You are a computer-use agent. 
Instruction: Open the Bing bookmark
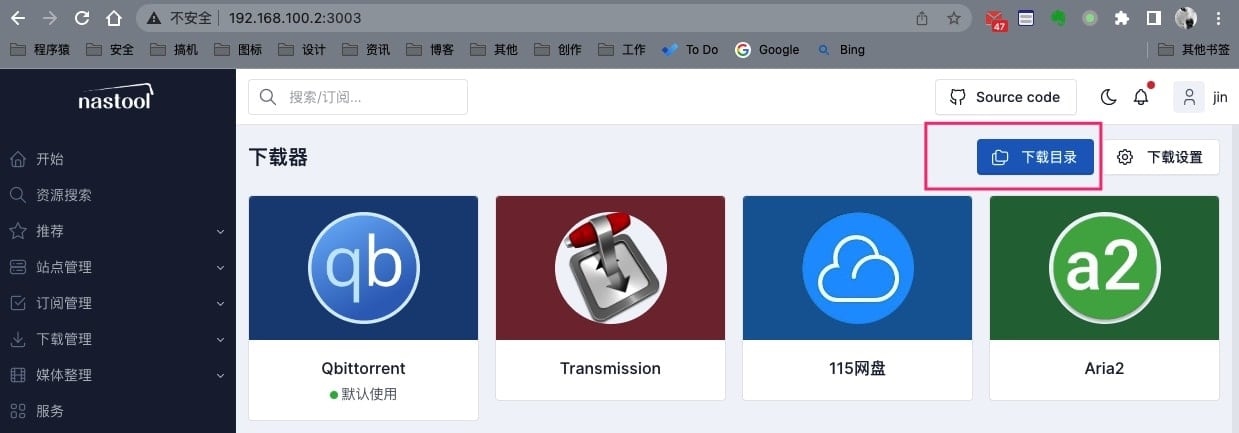[841, 49]
